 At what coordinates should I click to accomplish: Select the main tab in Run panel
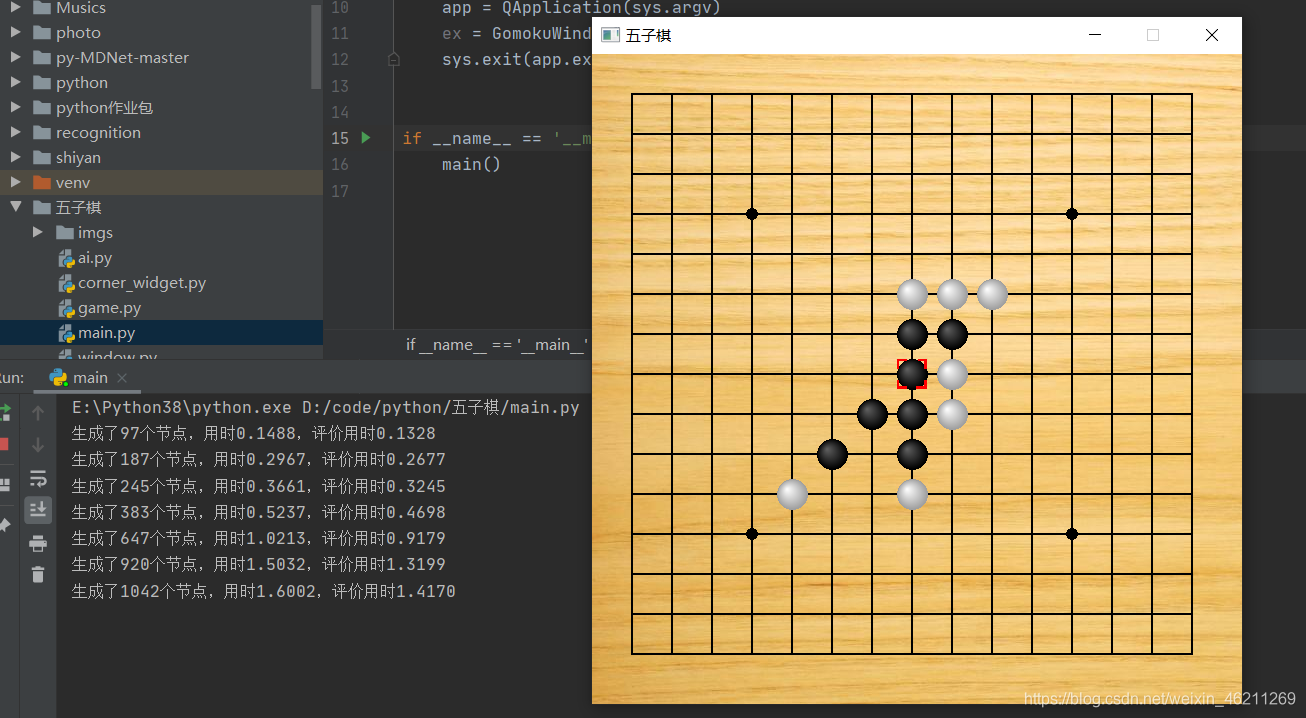tap(90, 378)
